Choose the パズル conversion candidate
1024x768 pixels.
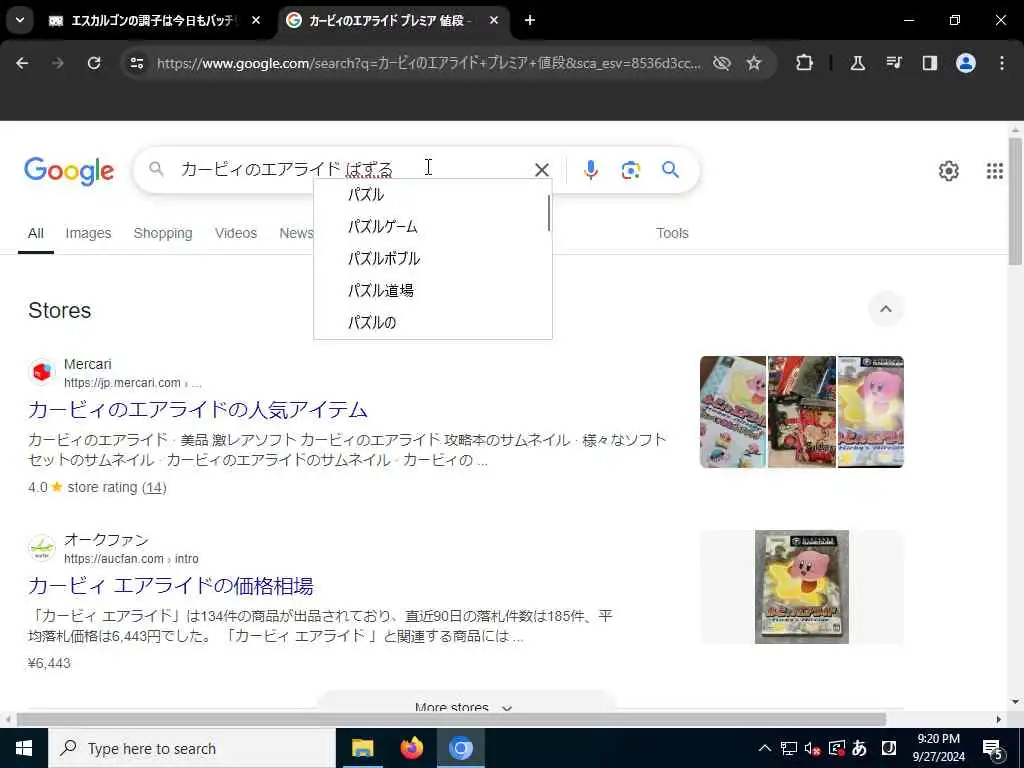[431, 195]
